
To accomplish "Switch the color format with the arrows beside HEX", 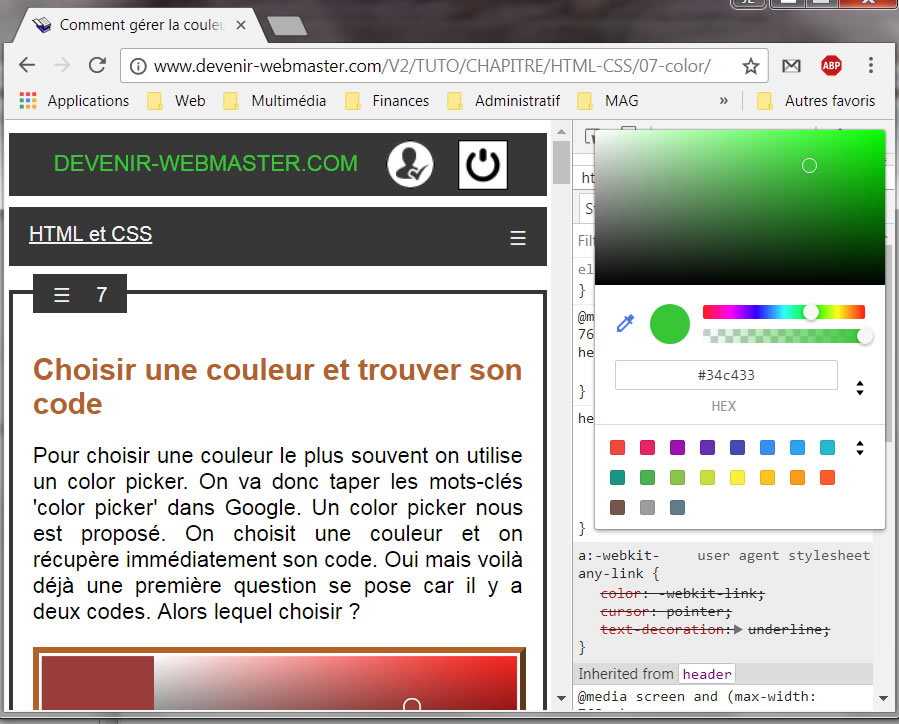I will 859,388.
